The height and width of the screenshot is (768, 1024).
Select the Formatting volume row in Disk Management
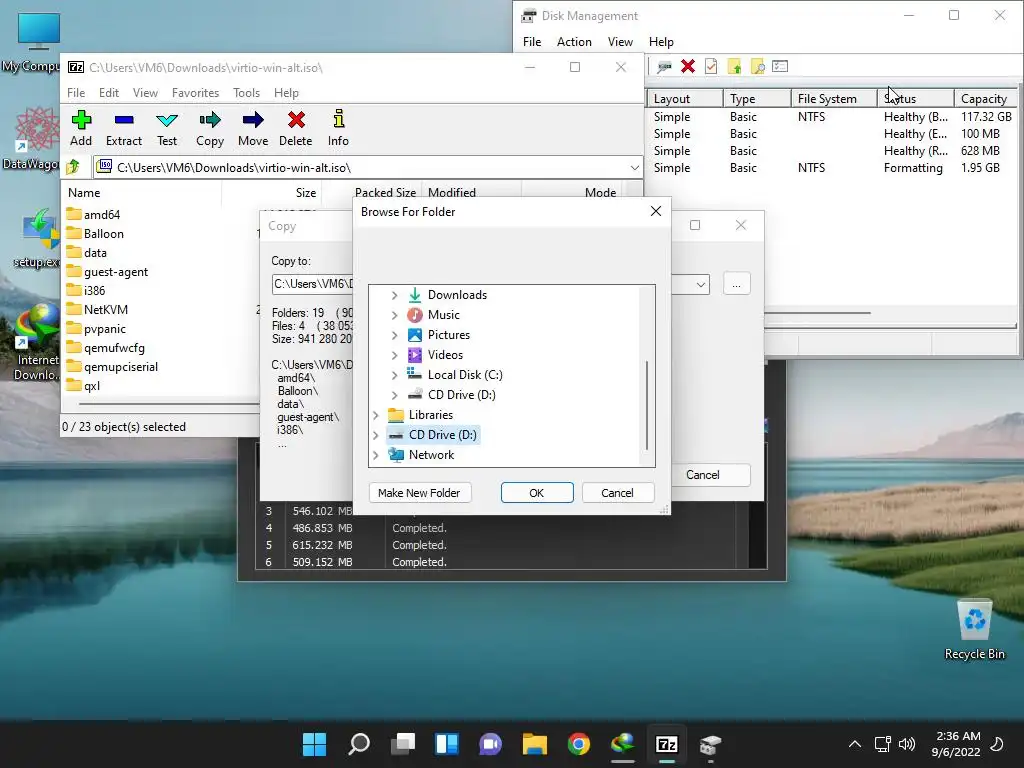coord(833,168)
